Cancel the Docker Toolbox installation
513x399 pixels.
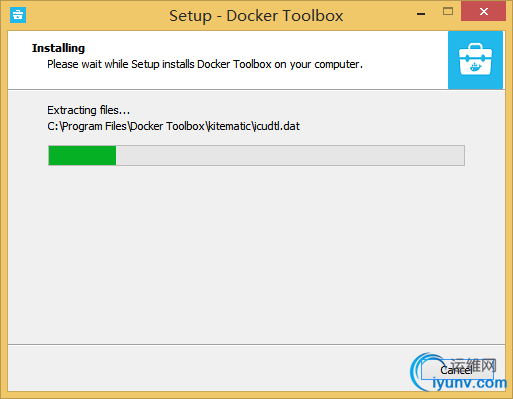coord(456,370)
